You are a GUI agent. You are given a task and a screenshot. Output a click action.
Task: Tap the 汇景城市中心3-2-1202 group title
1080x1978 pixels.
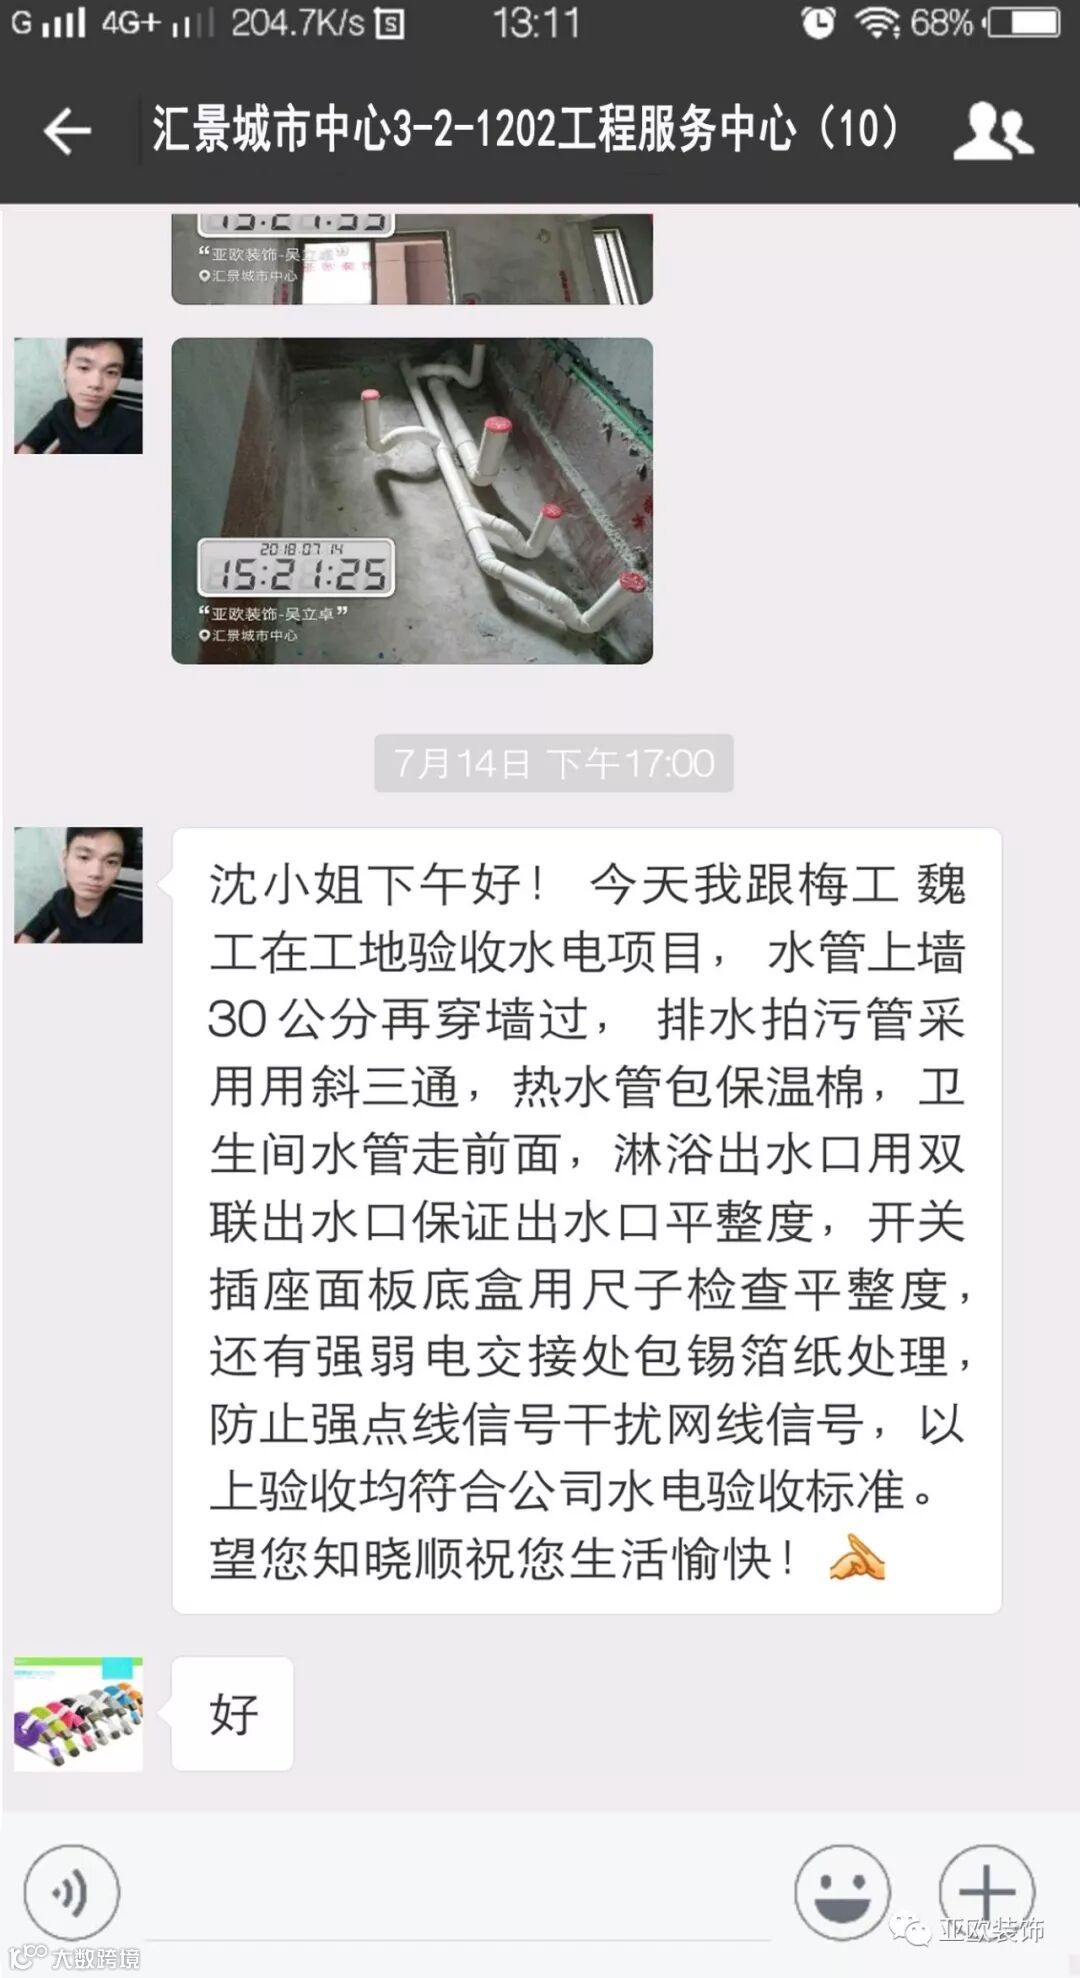tap(526, 130)
